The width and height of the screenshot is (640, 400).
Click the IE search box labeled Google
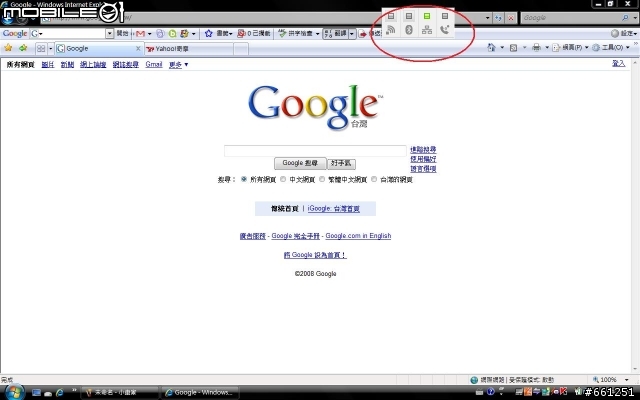tap(570, 18)
